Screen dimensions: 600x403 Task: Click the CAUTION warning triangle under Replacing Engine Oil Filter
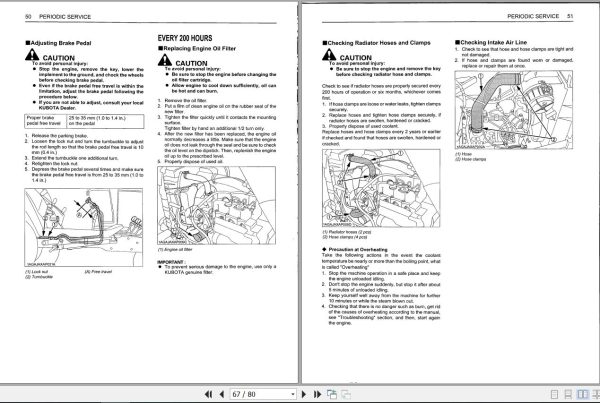tap(165, 60)
